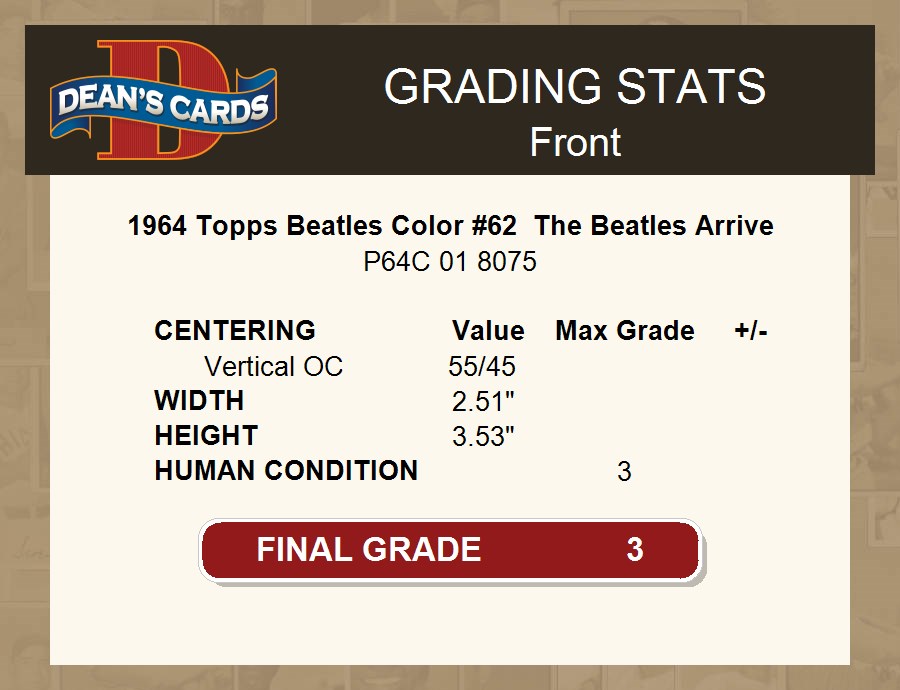Click the 3.53" height value

pos(483,437)
